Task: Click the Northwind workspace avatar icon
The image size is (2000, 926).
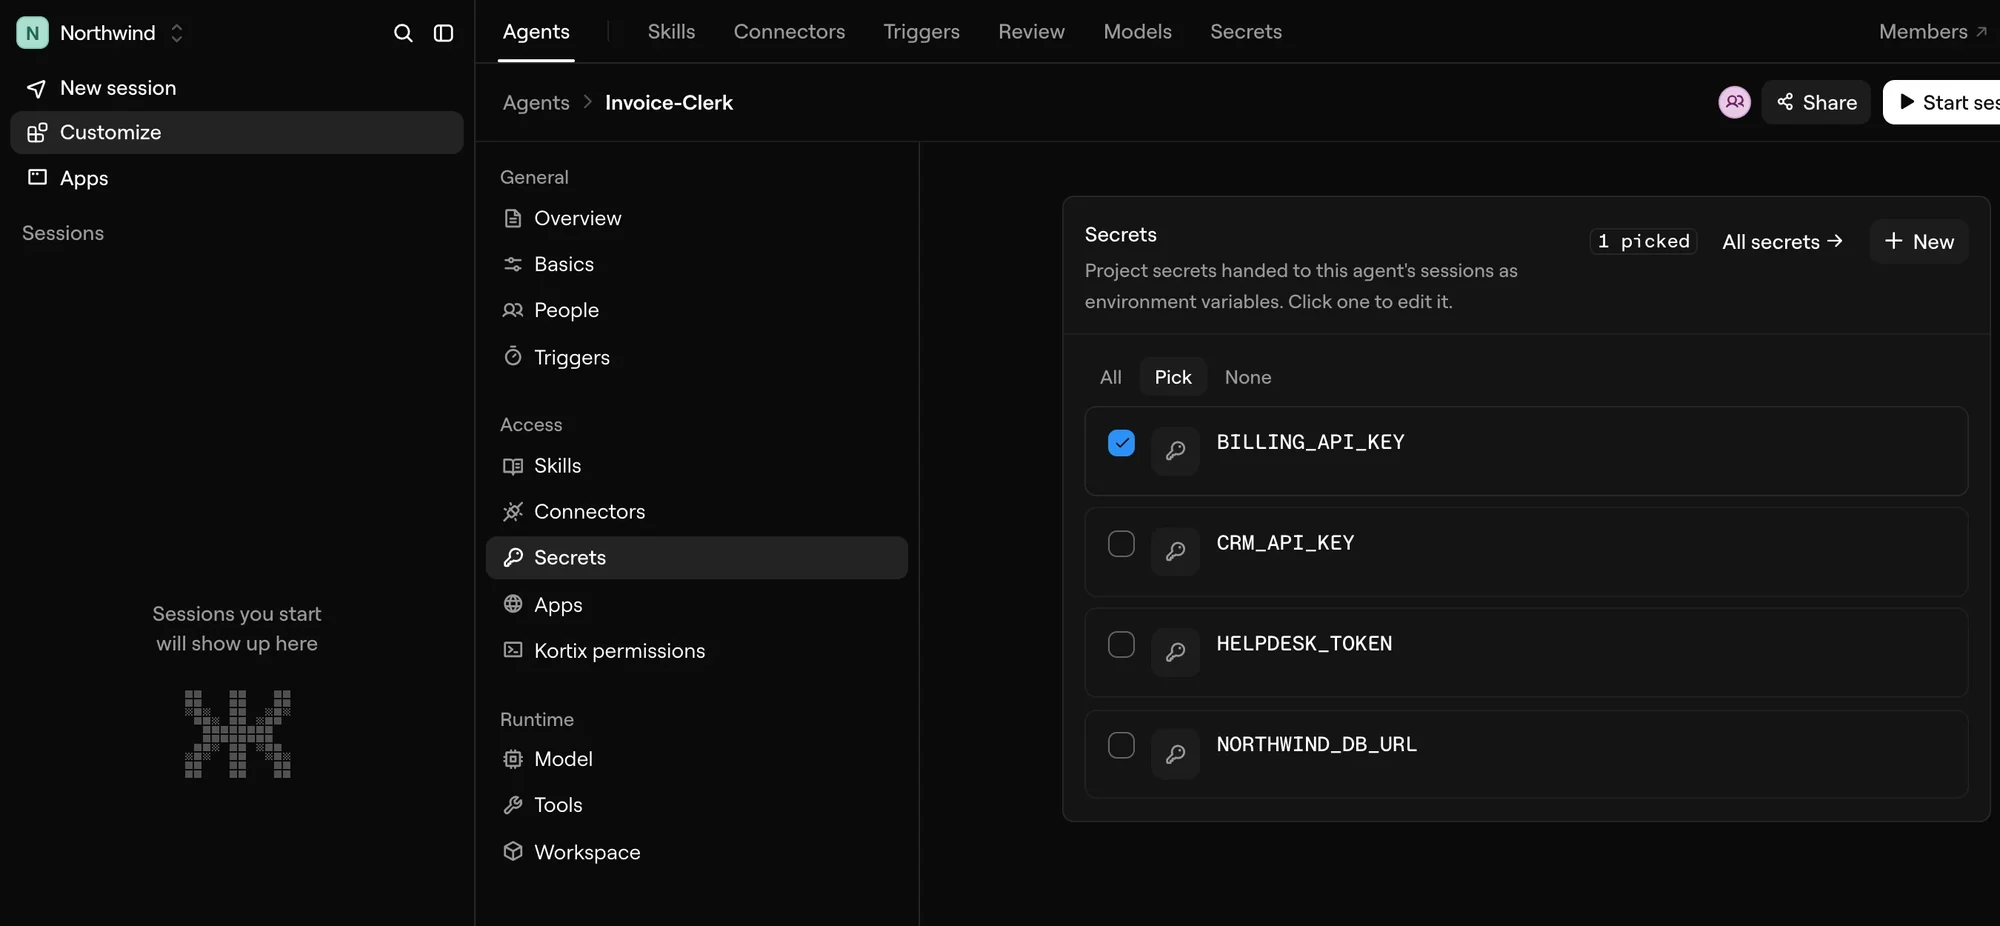Action: (32, 33)
